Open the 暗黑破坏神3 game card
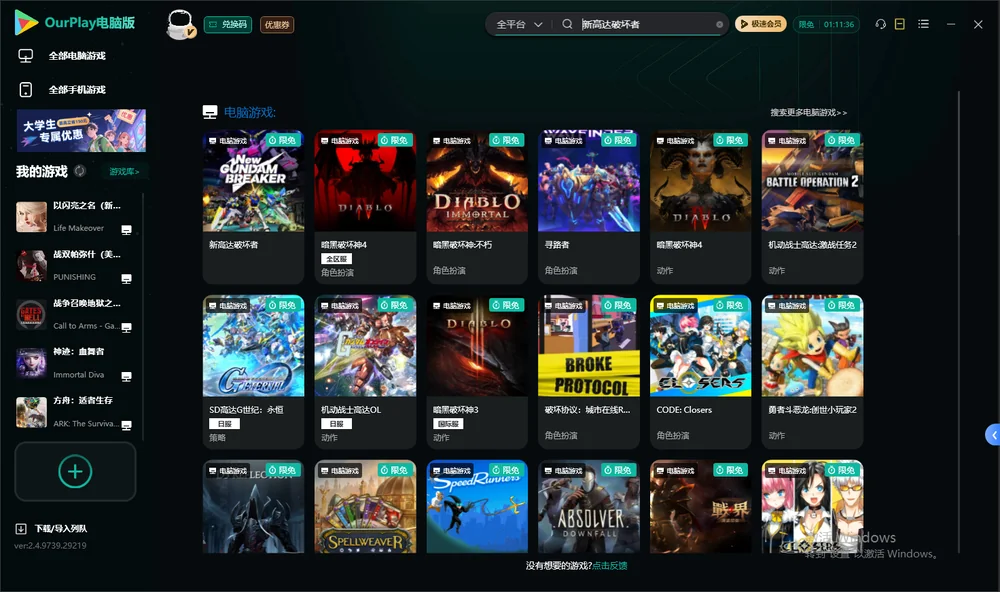Screen dimensions: 1000x592 click(477, 372)
